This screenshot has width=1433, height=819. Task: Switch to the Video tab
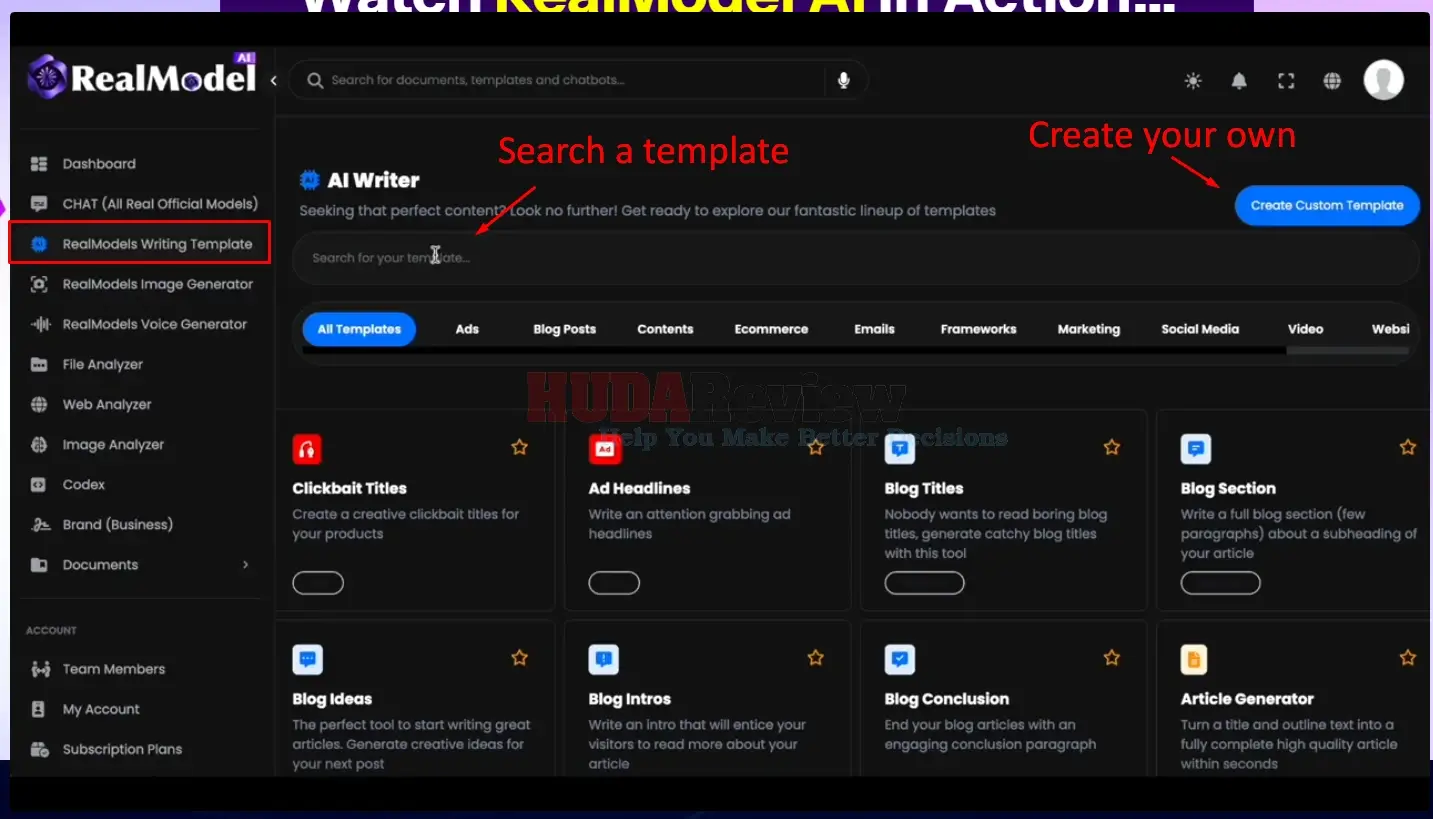pyautogui.click(x=1305, y=329)
